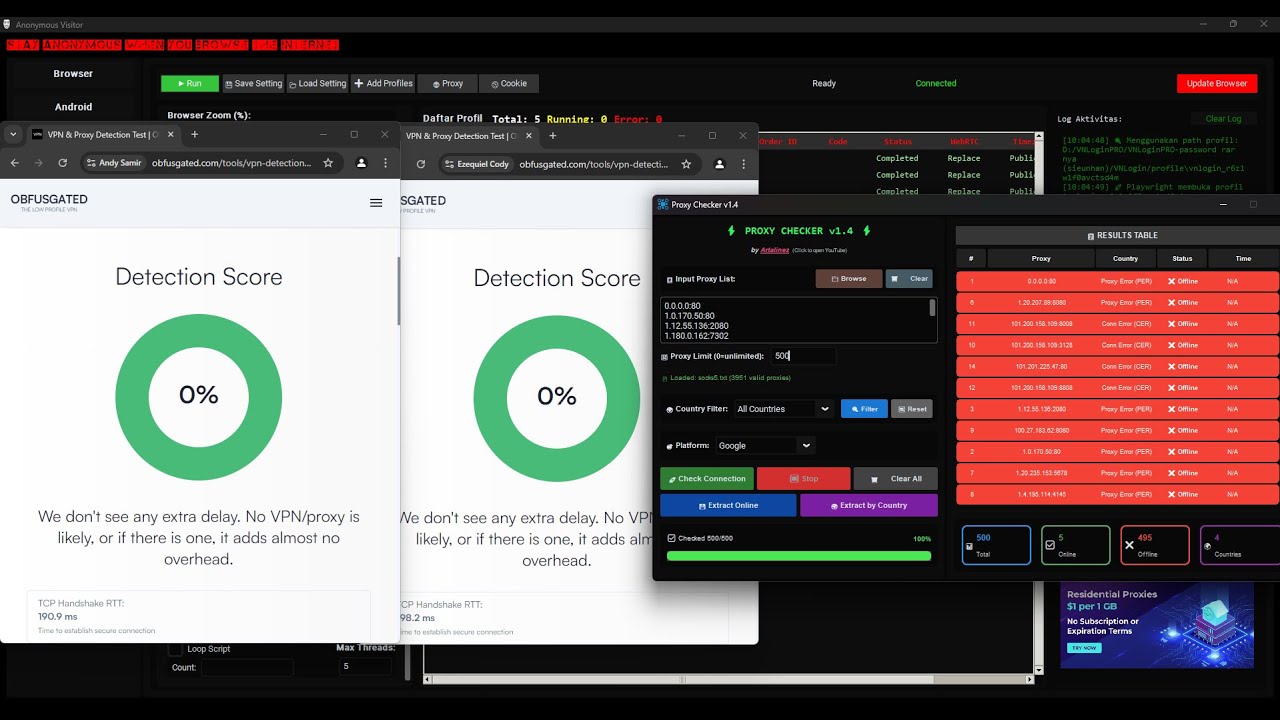Image resolution: width=1280 pixels, height=720 pixels.
Task: Select result row with proxy 0.0.0.0:80
Action: click(1118, 282)
